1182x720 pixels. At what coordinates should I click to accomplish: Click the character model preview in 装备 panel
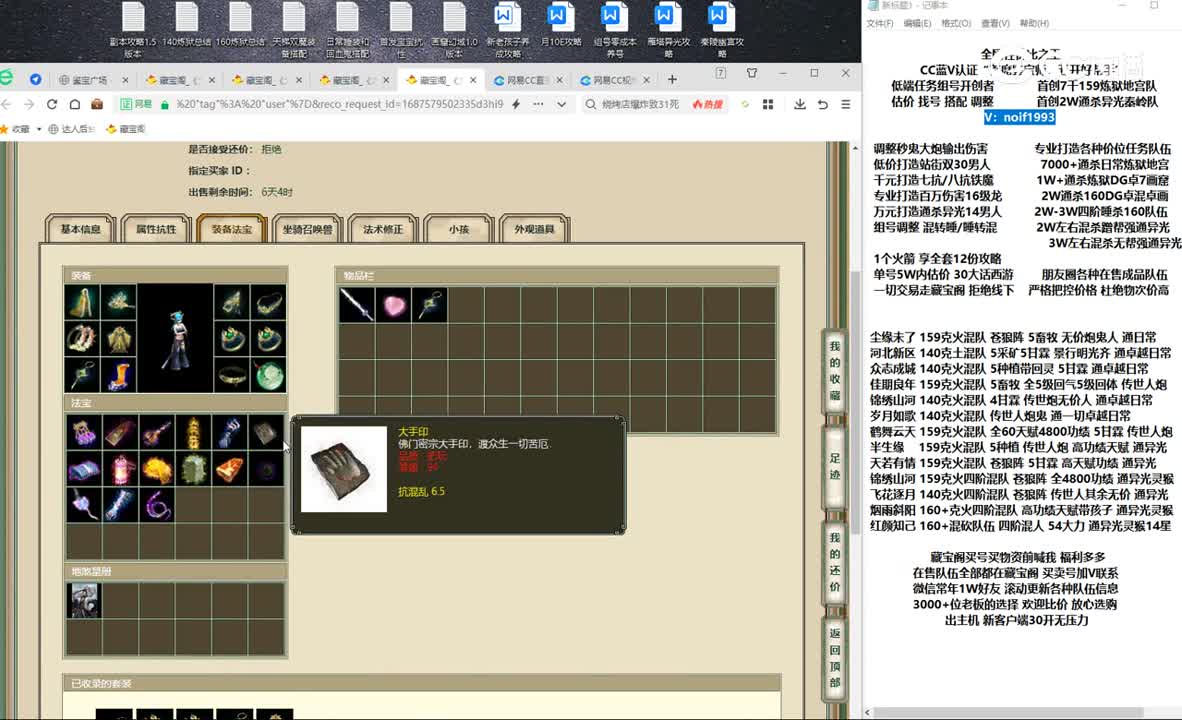point(176,339)
